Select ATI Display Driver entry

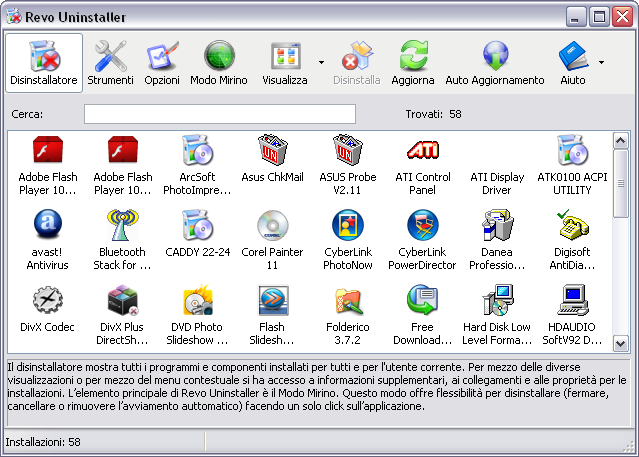click(x=497, y=183)
